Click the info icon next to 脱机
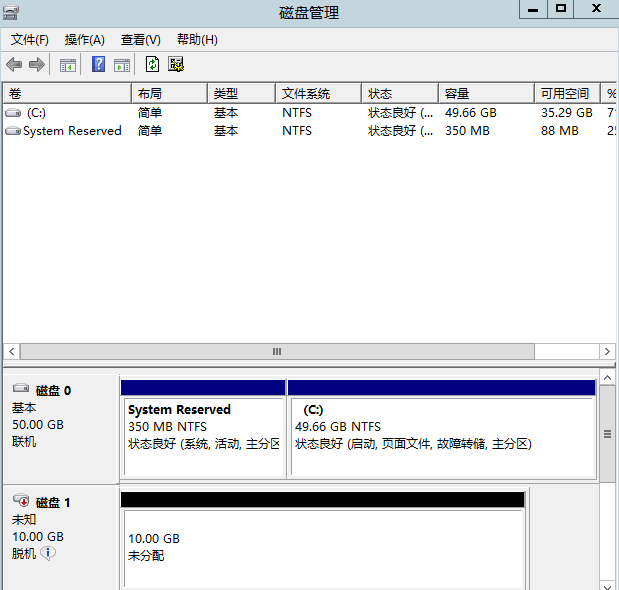 tap(48, 553)
